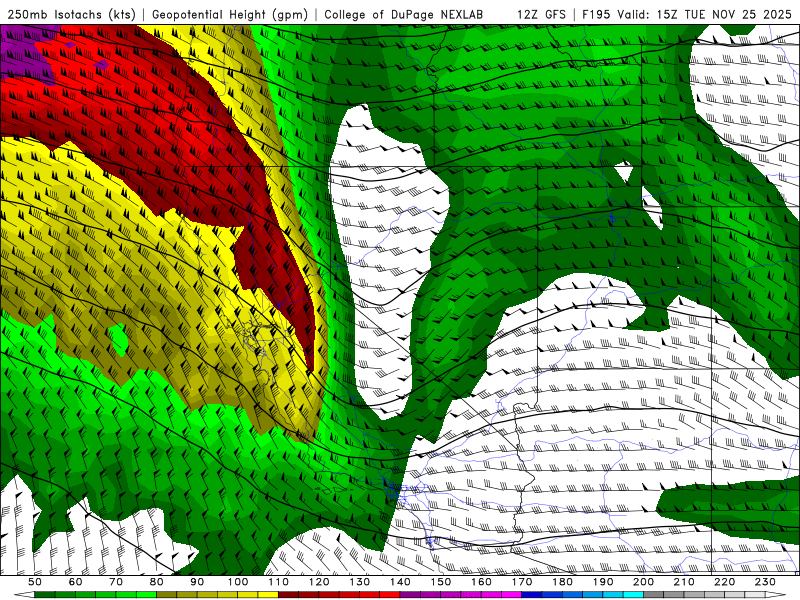800x600 pixels.
Task: Click the bright magenta swatch just before 170
Action: click(511, 594)
